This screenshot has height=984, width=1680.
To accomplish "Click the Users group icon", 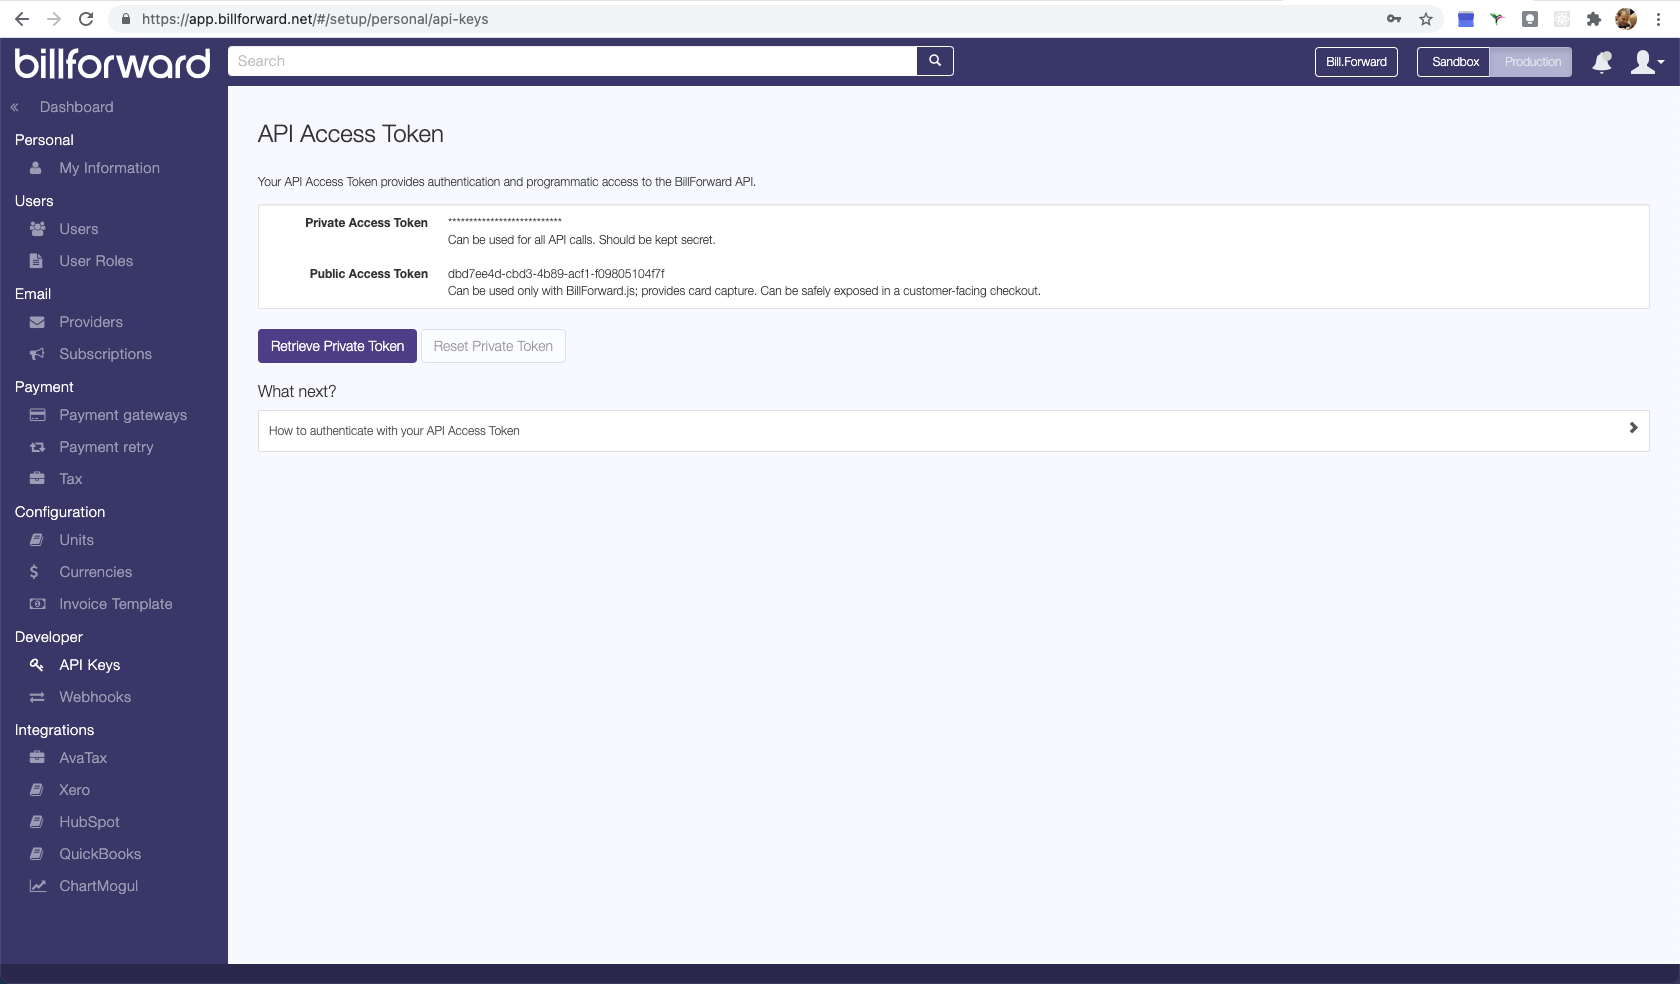I will [37, 229].
